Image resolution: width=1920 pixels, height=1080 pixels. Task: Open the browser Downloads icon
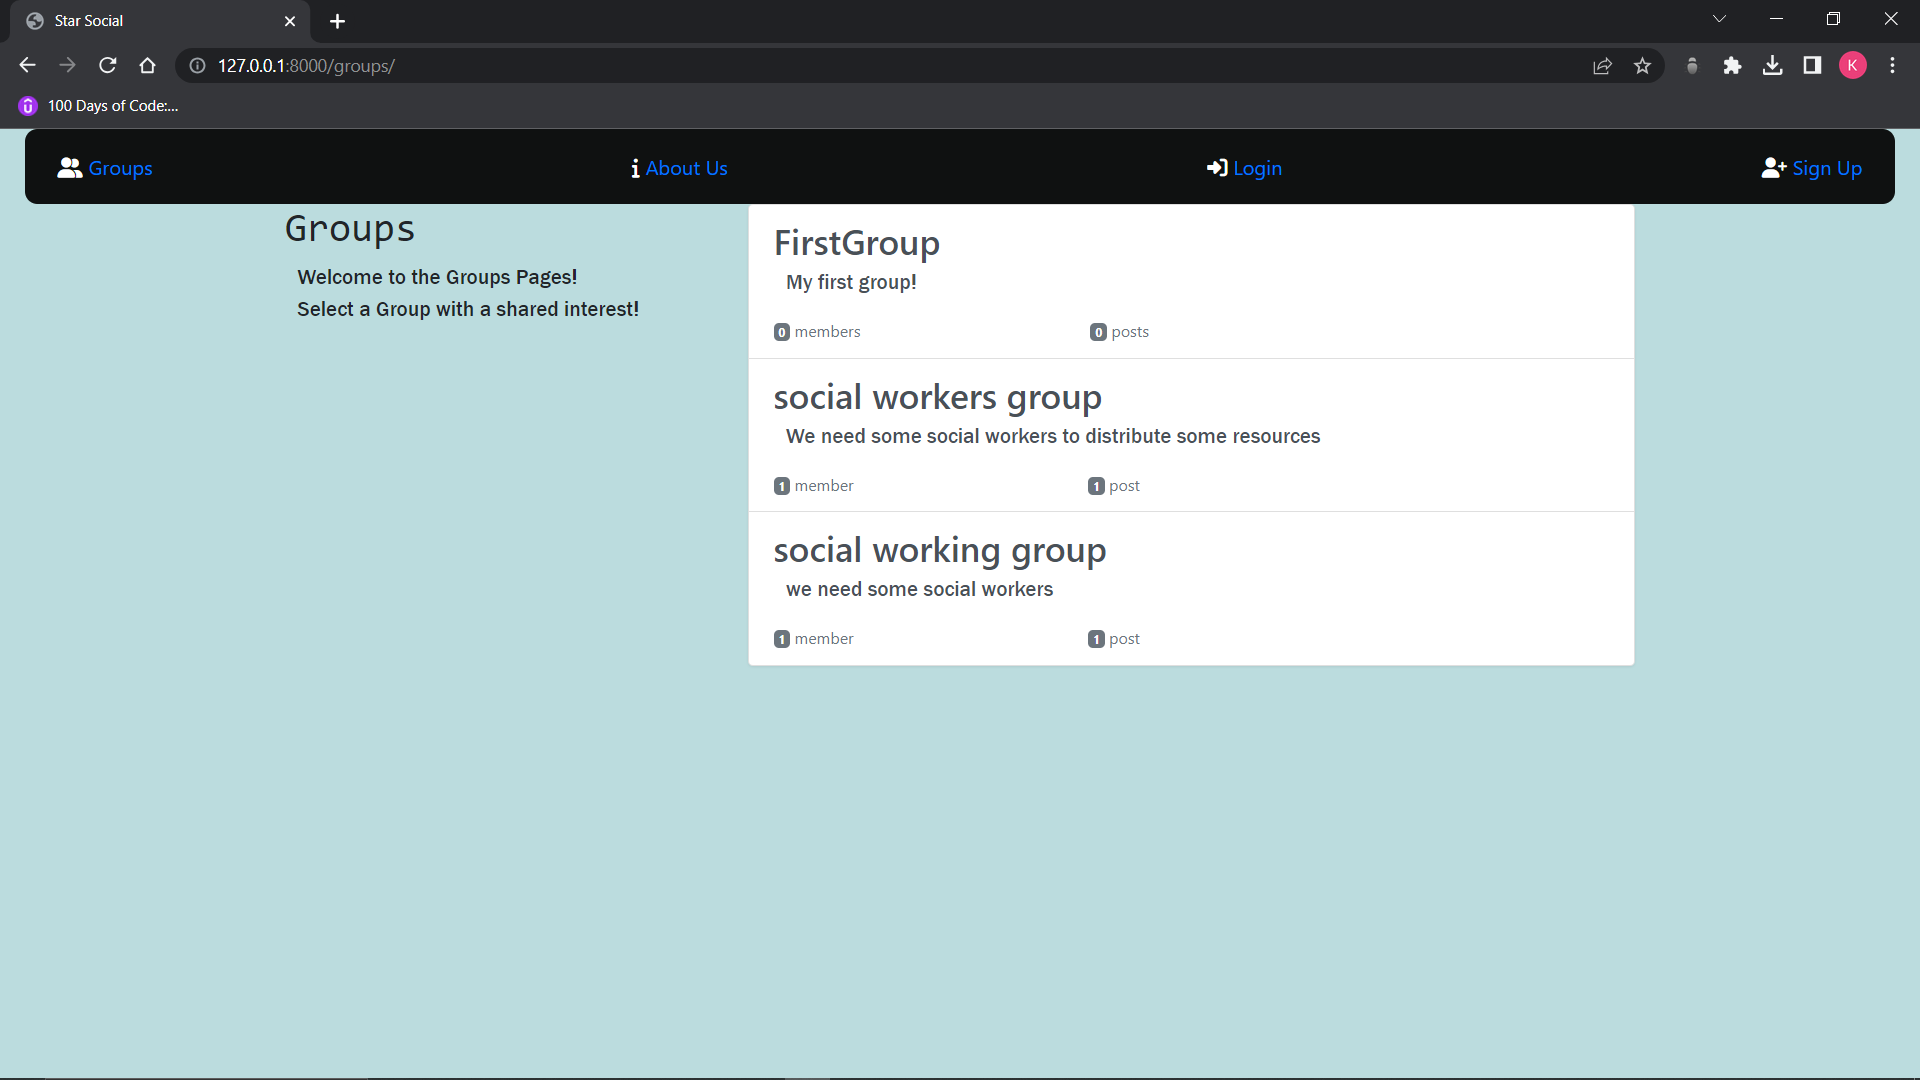[1772, 66]
